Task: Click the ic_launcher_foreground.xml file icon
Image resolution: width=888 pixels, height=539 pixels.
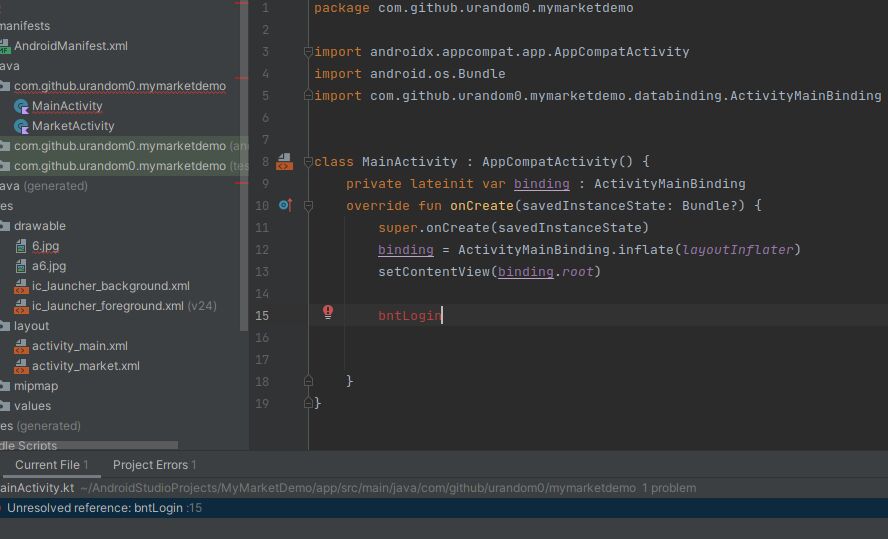Action: click(21, 306)
